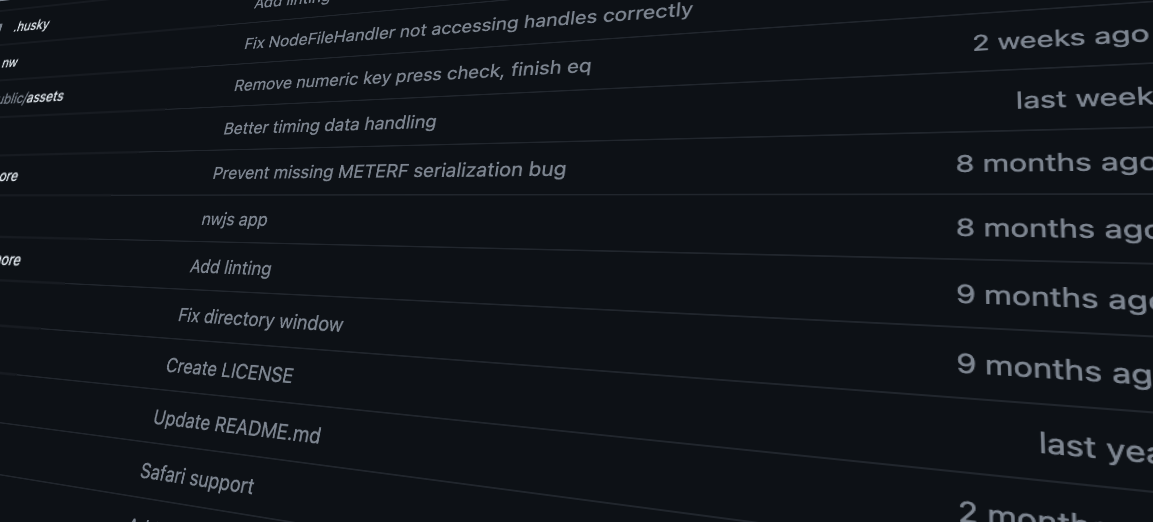Click '8 months ago' in the nwjs app row
The height and width of the screenshot is (522, 1153).
click(x=1053, y=228)
